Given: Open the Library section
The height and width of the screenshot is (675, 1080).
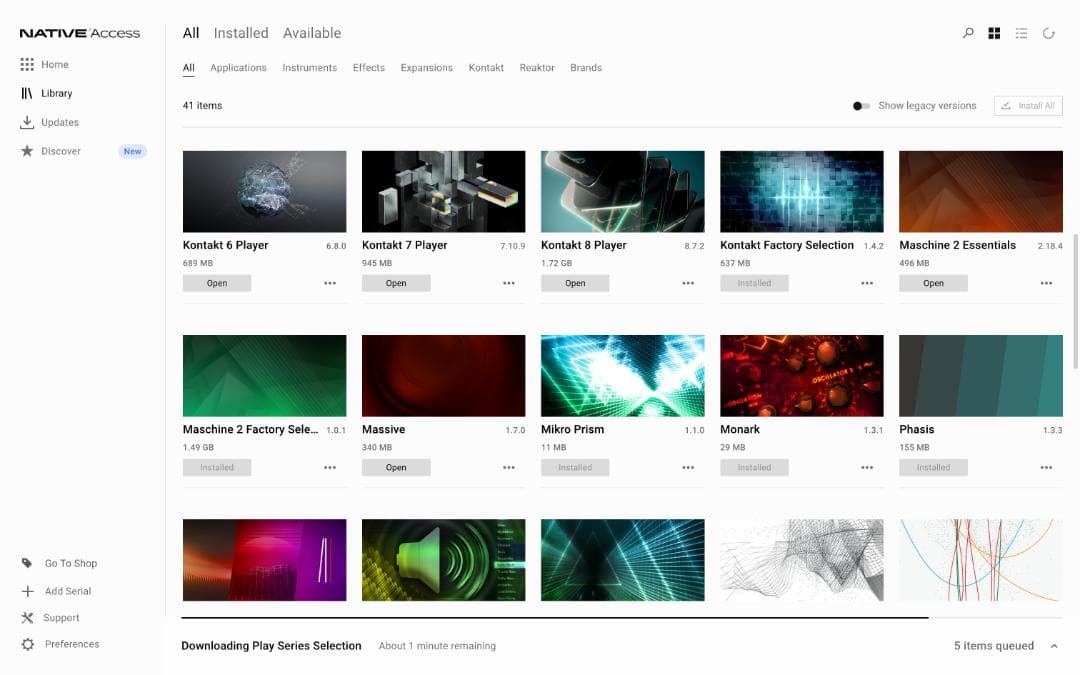Looking at the screenshot, I should coord(56,93).
